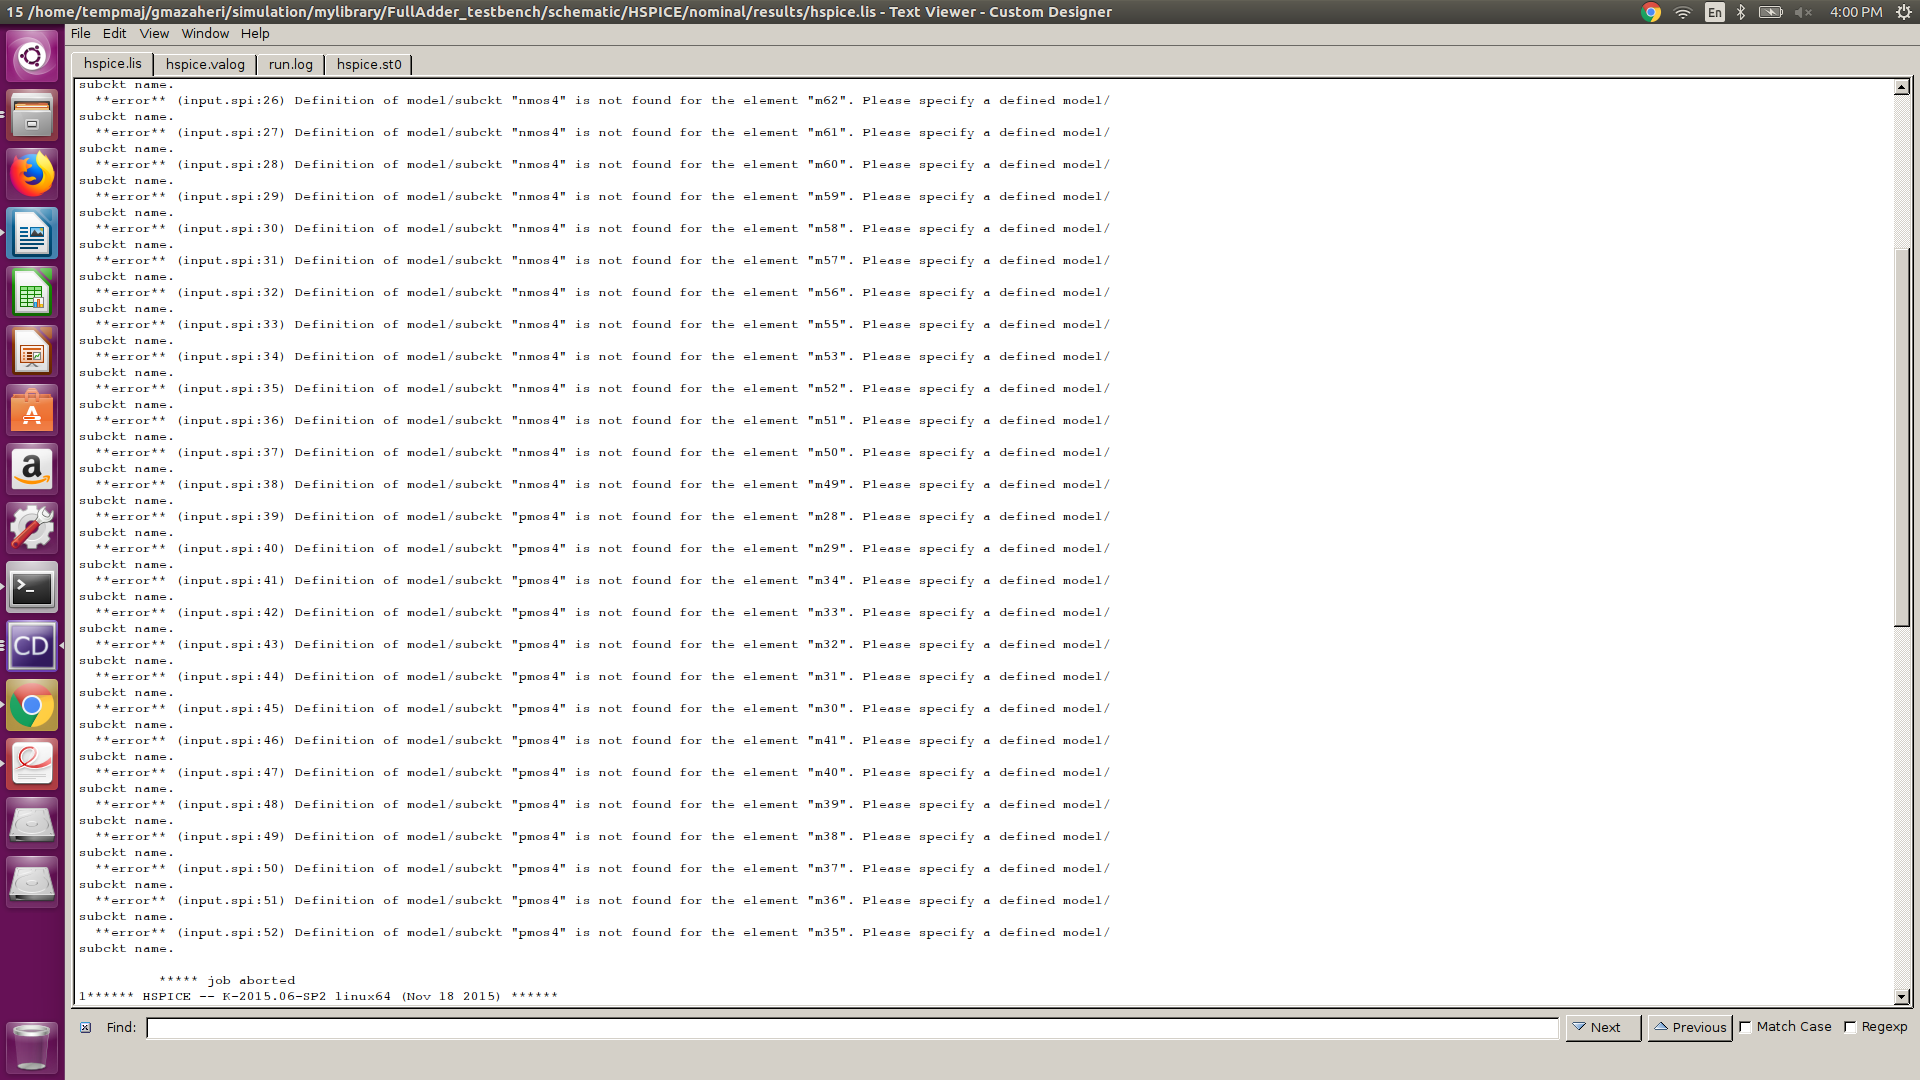The image size is (1920, 1080).
Task: Click the Next find button
Action: (1602, 1027)
